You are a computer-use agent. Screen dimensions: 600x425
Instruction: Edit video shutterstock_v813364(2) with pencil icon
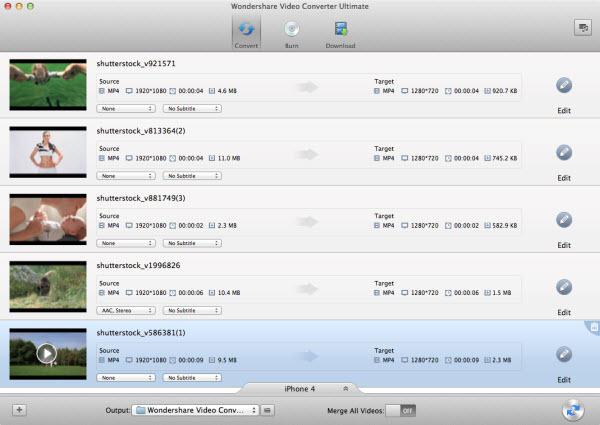click(564, 153)
